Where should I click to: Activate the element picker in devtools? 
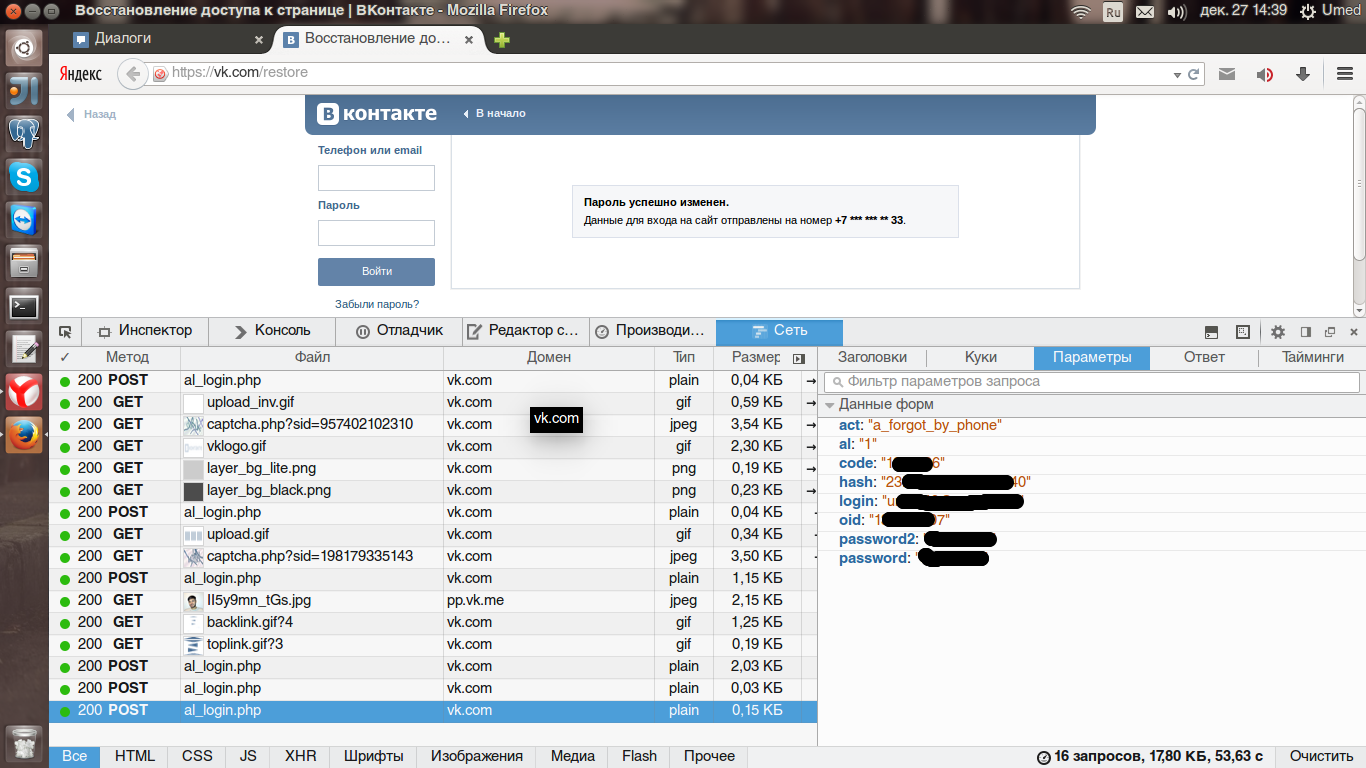(x=65, y=331)
